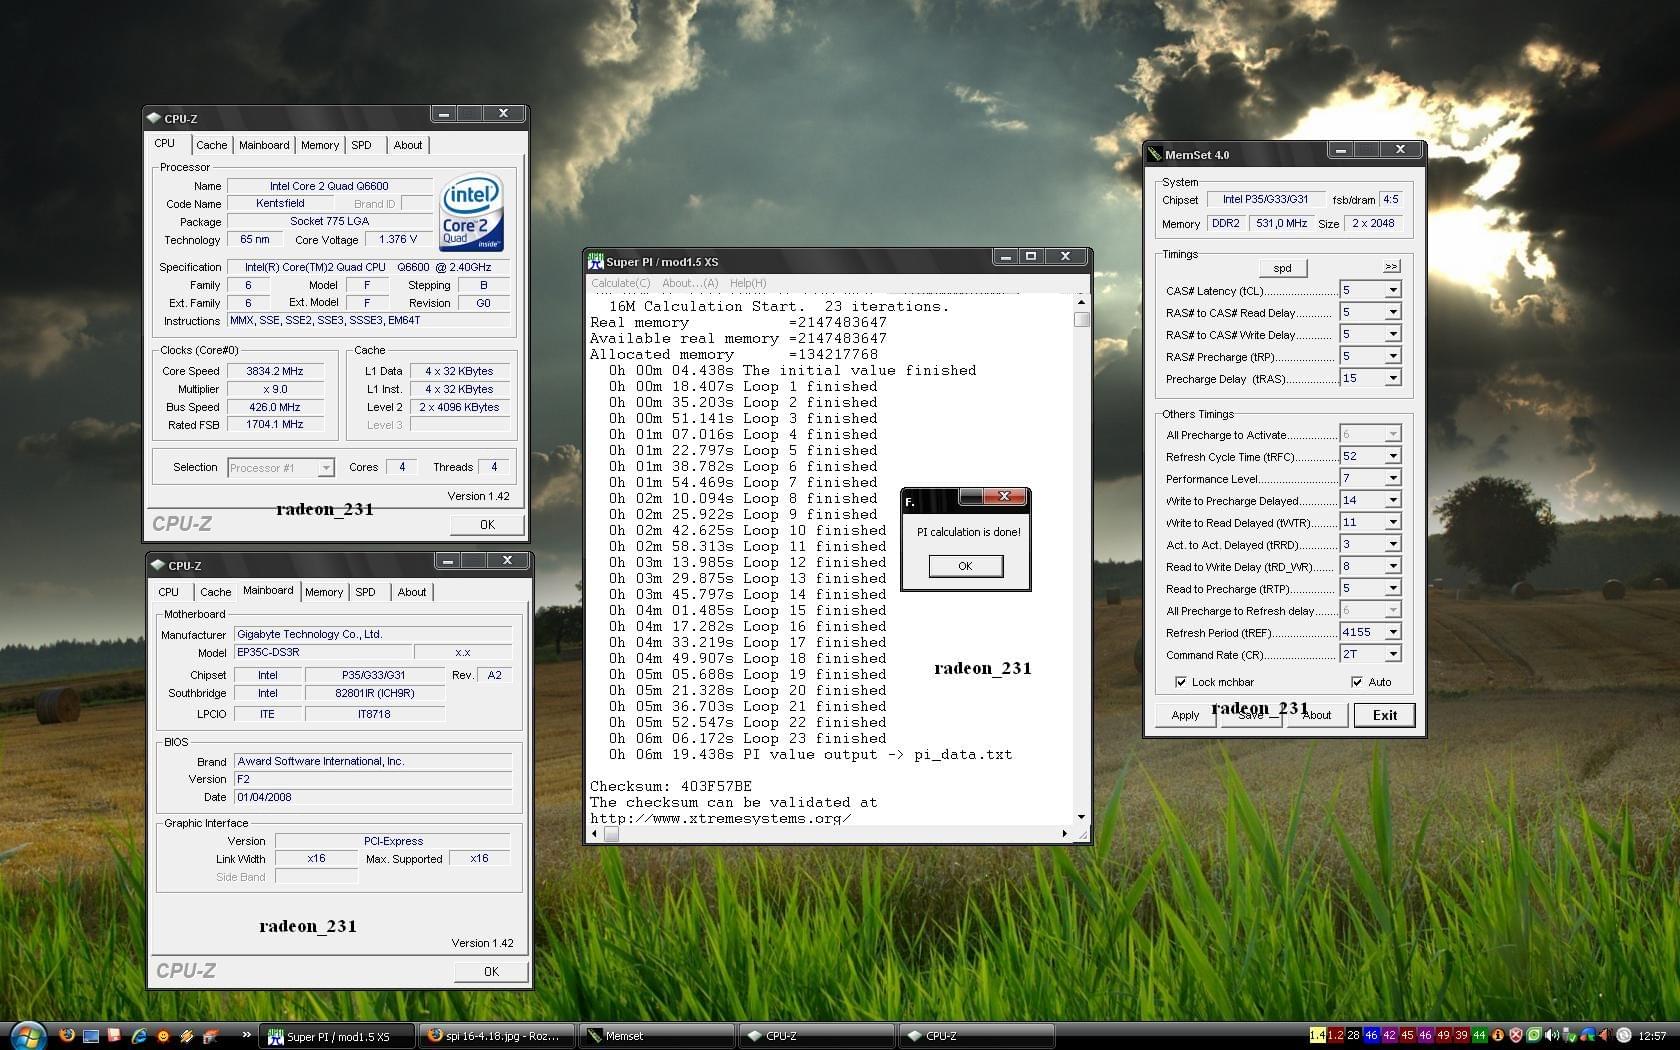Open the Refresh Period (tREF) dropdown

click(x=1392, y=632)
